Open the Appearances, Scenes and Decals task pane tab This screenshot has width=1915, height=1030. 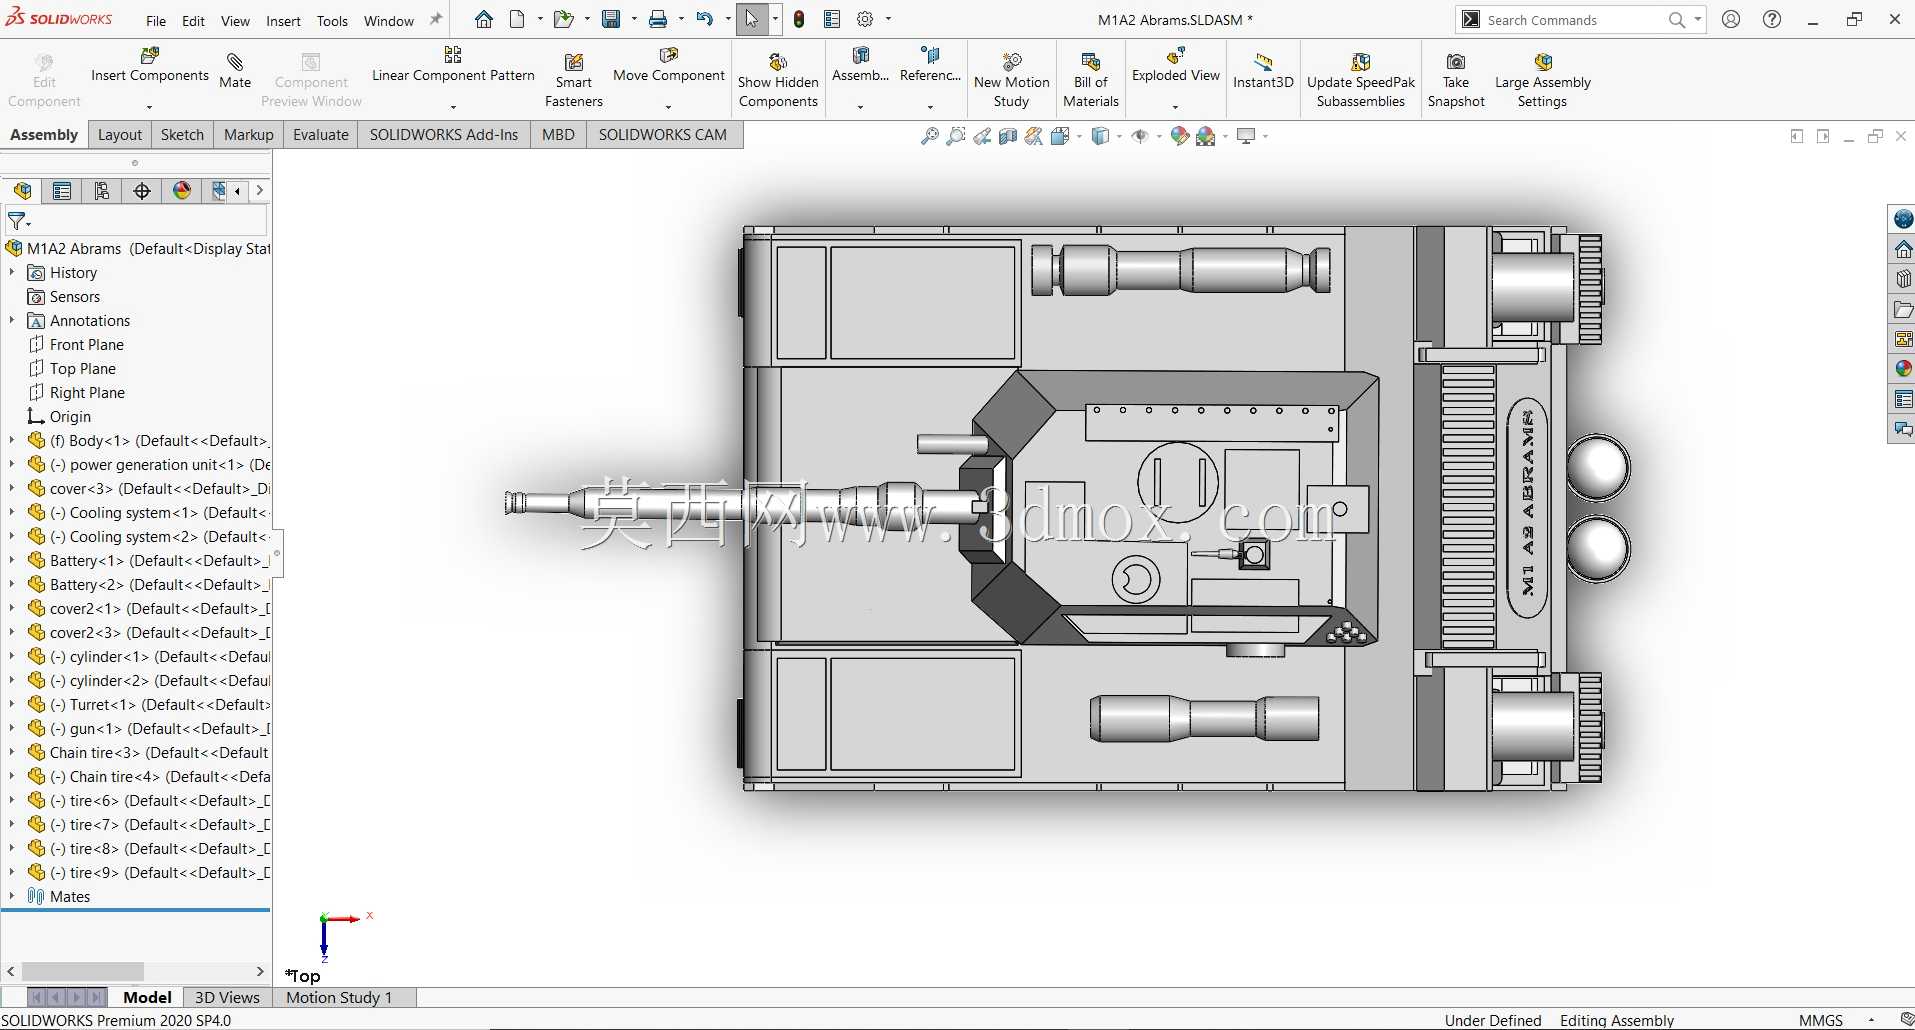click(1903, 369)
